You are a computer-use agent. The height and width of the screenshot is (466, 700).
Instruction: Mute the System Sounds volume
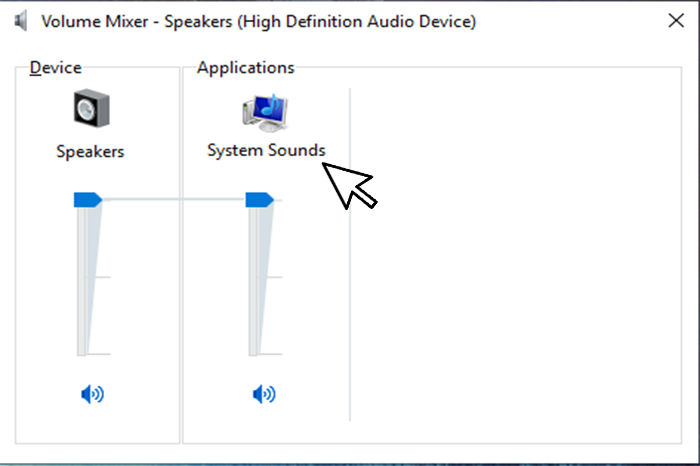pyautogui.click(x=264, y=394)
